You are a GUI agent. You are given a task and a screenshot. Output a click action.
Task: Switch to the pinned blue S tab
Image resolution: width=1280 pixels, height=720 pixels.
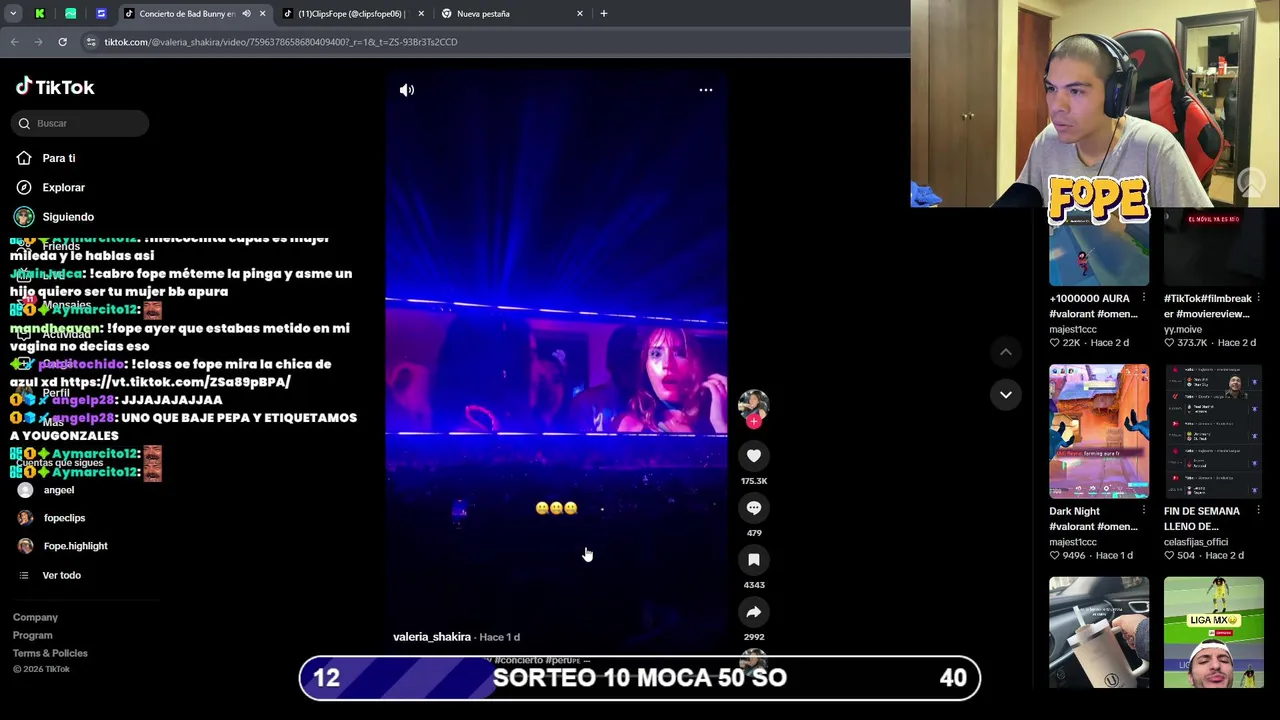point(101,14)
